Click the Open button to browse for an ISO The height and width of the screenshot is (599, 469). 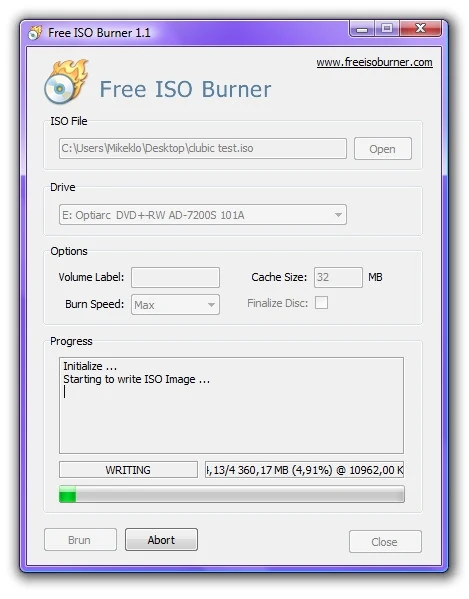pos(383,149)
